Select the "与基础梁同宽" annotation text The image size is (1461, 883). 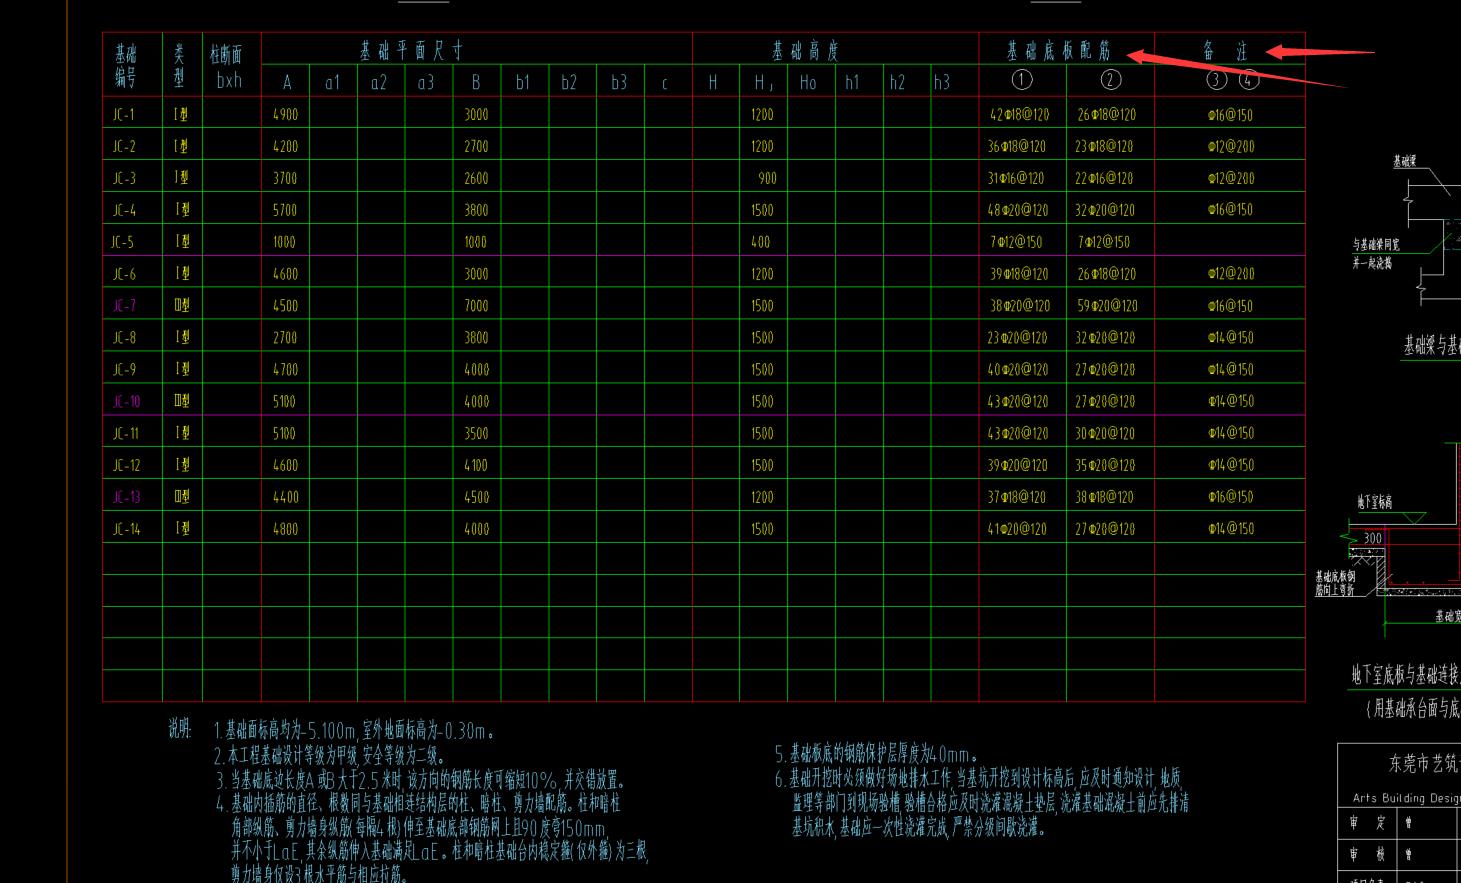1376,244
